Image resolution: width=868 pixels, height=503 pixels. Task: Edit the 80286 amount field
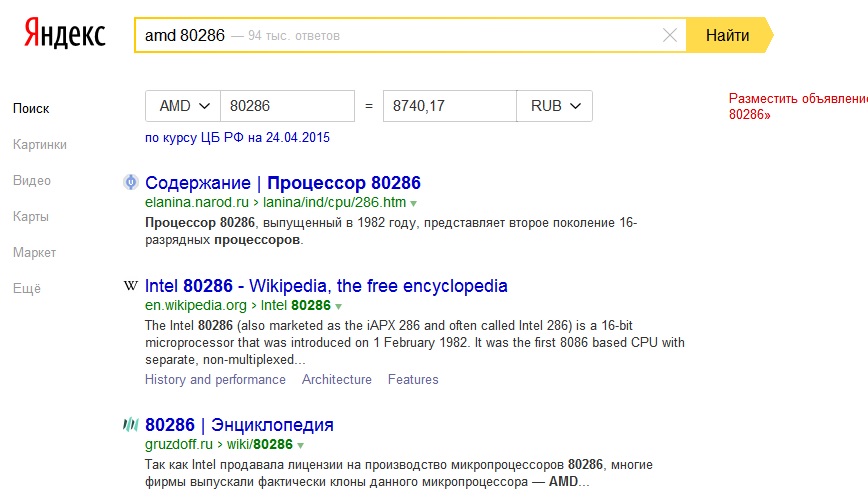pos(287,106)
